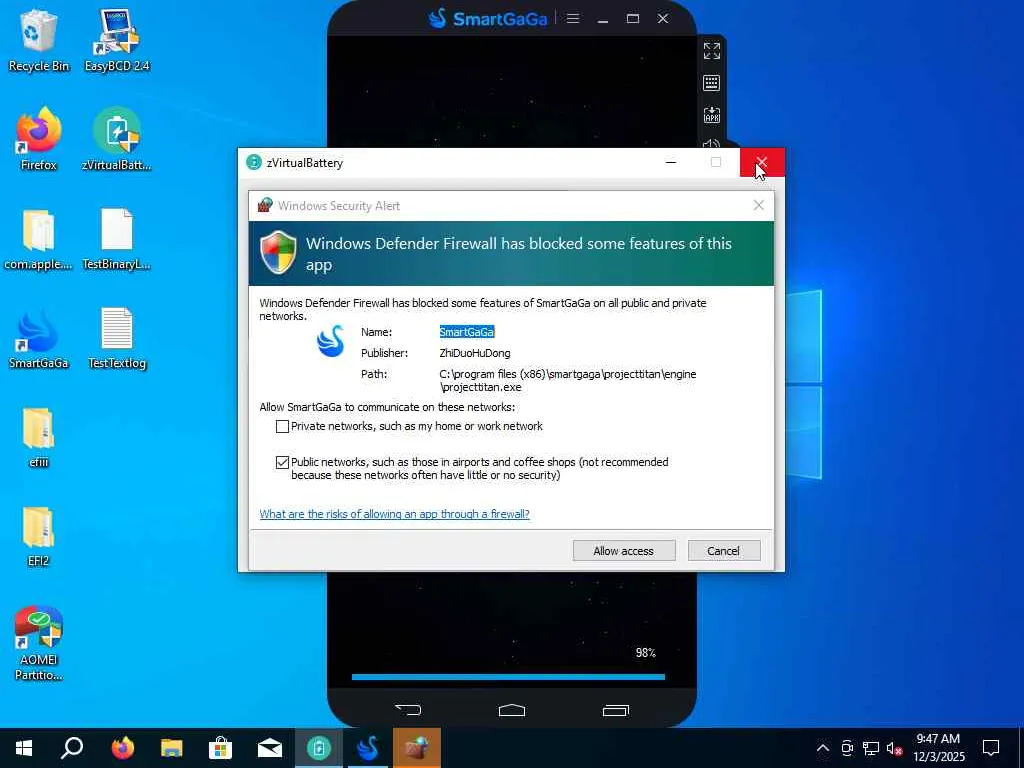Image resolution: width=1024 pixels, height=768 pixels.
Task: Click the SmartGaGa loading progress bar
Action: pos(508,677)
